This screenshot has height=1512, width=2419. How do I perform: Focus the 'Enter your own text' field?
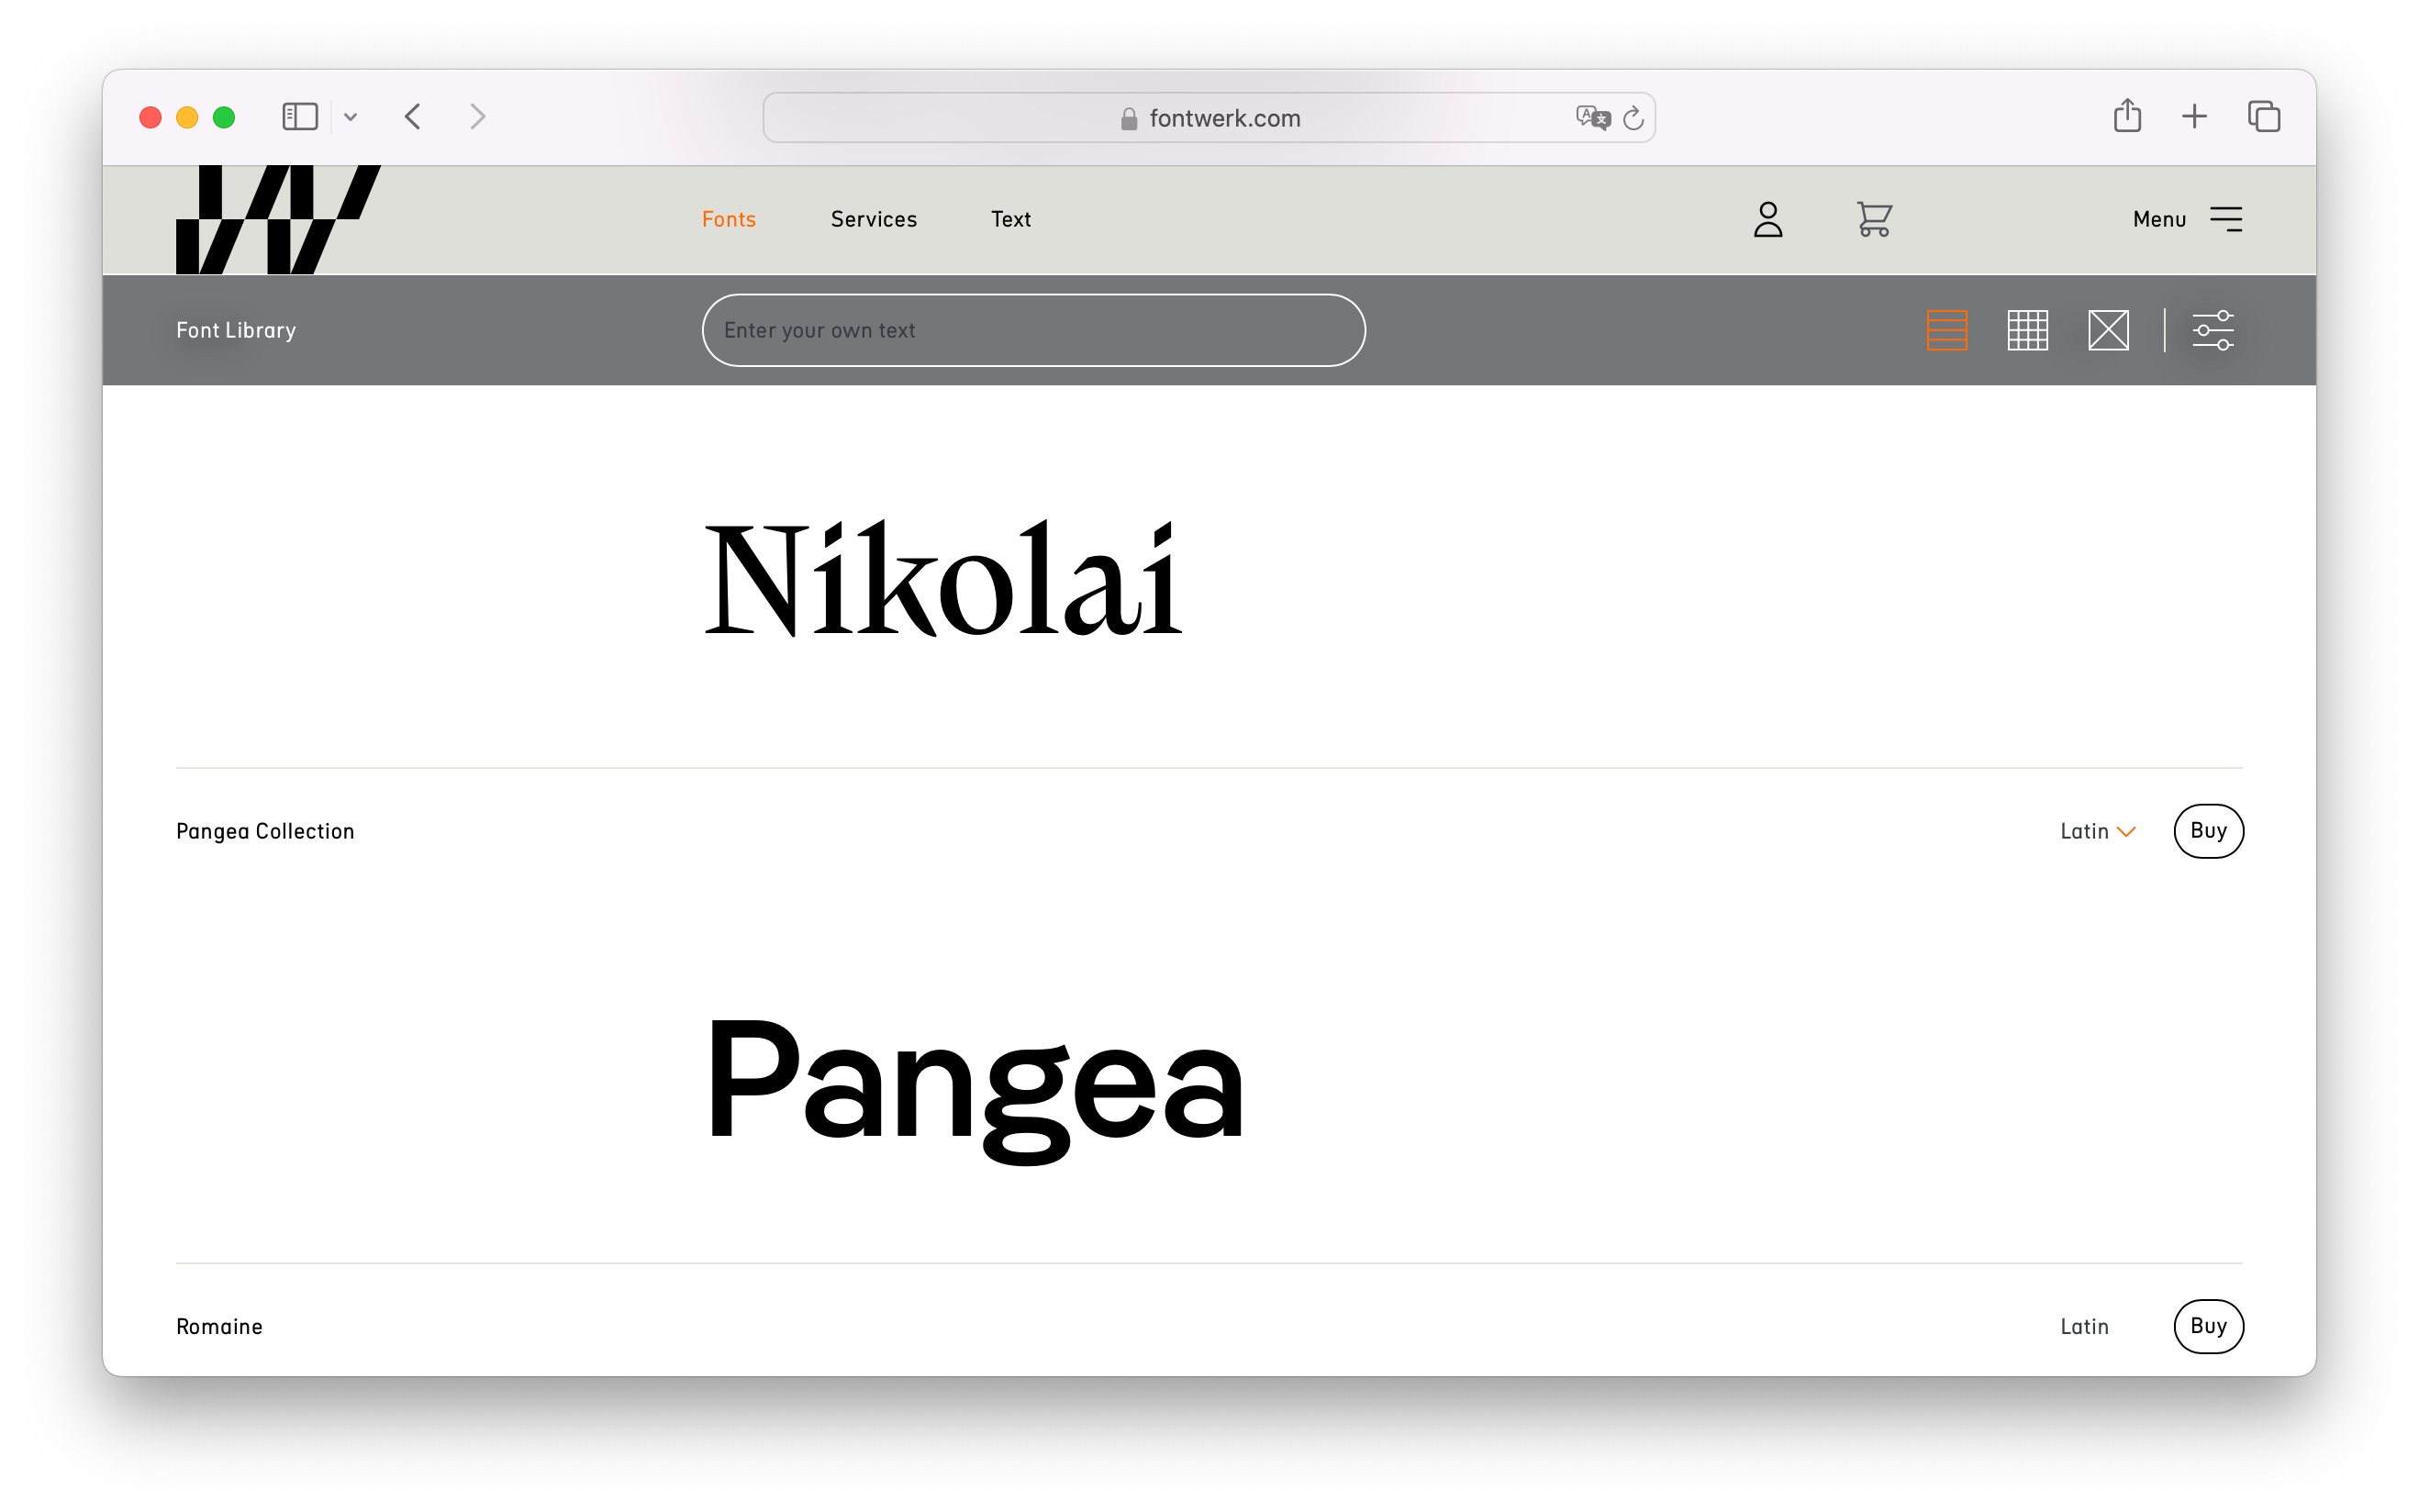[1033, 330]
